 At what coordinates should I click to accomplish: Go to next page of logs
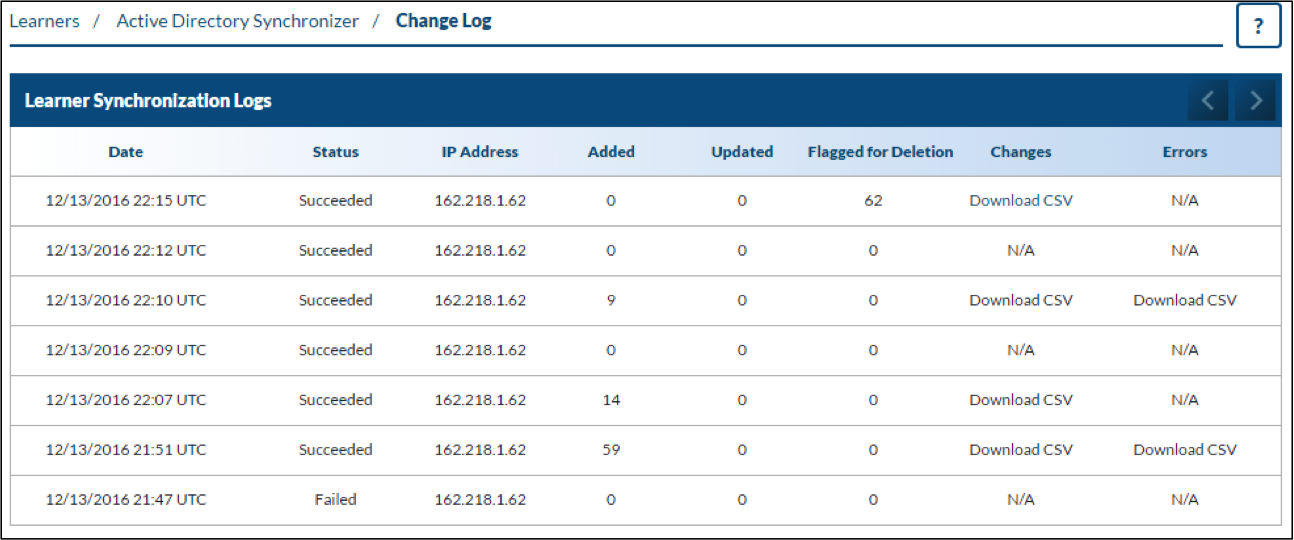[1255, 101]
